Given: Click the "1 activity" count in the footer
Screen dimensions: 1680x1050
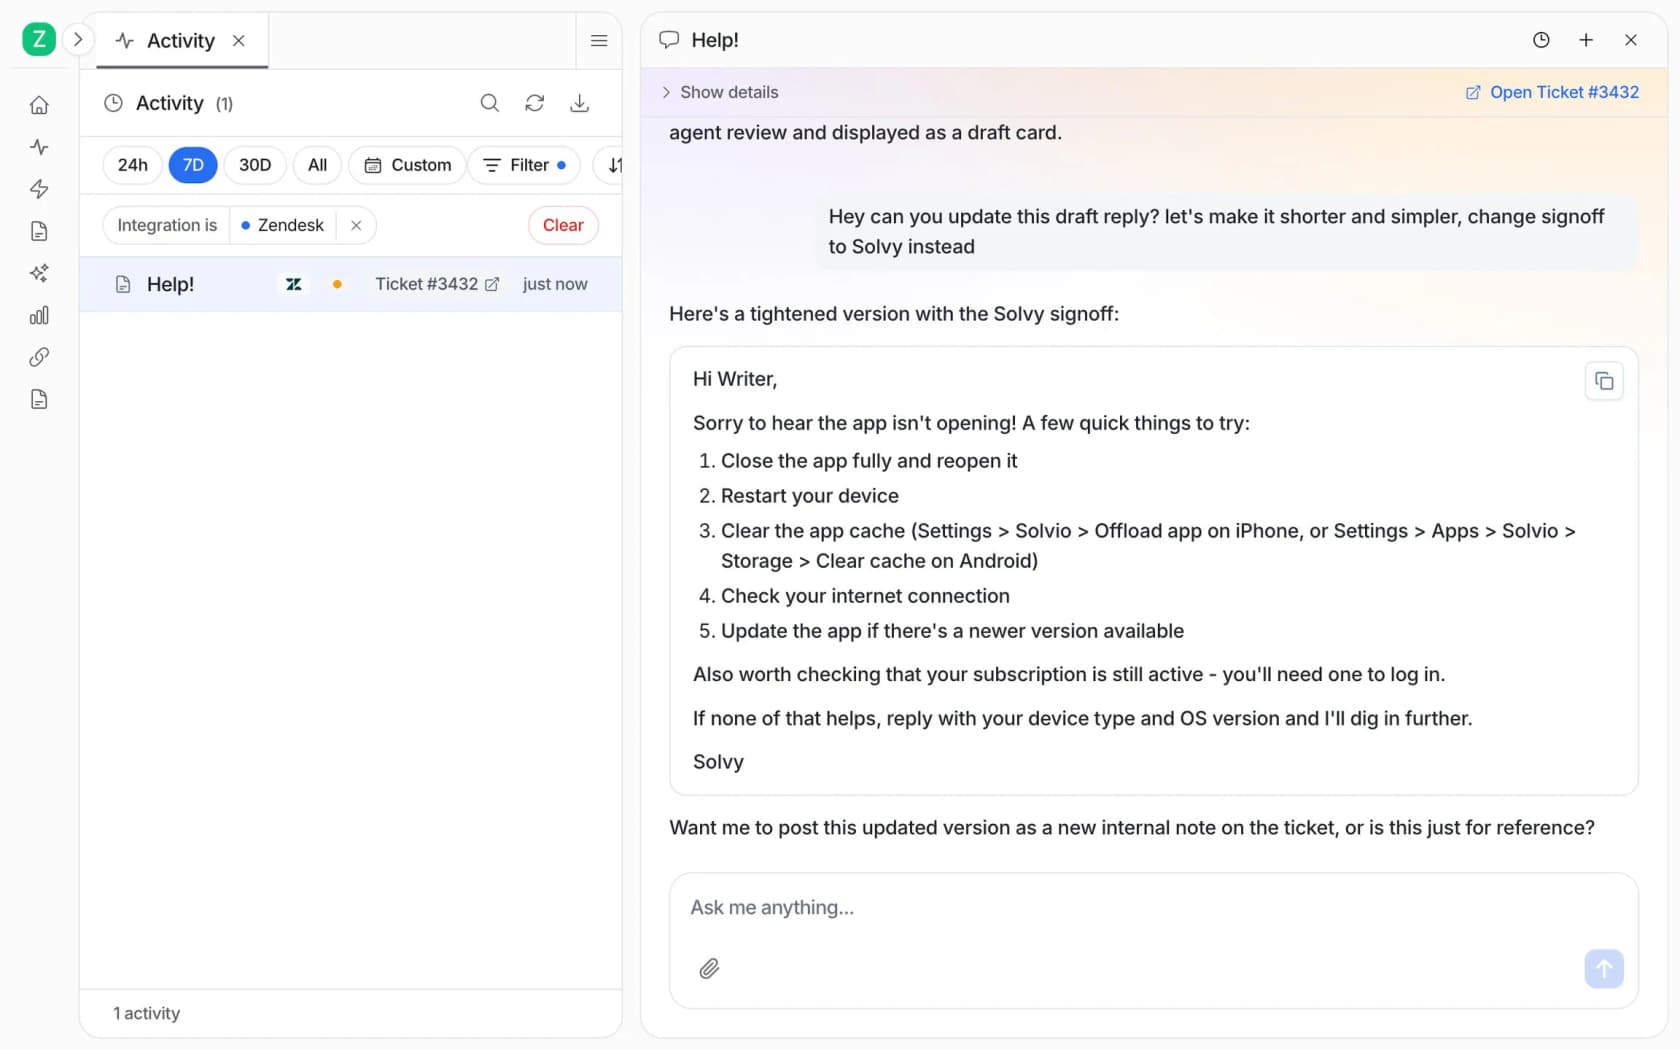Looking at the screenshot, I should pyautogui.click(x=147, y=1013).
